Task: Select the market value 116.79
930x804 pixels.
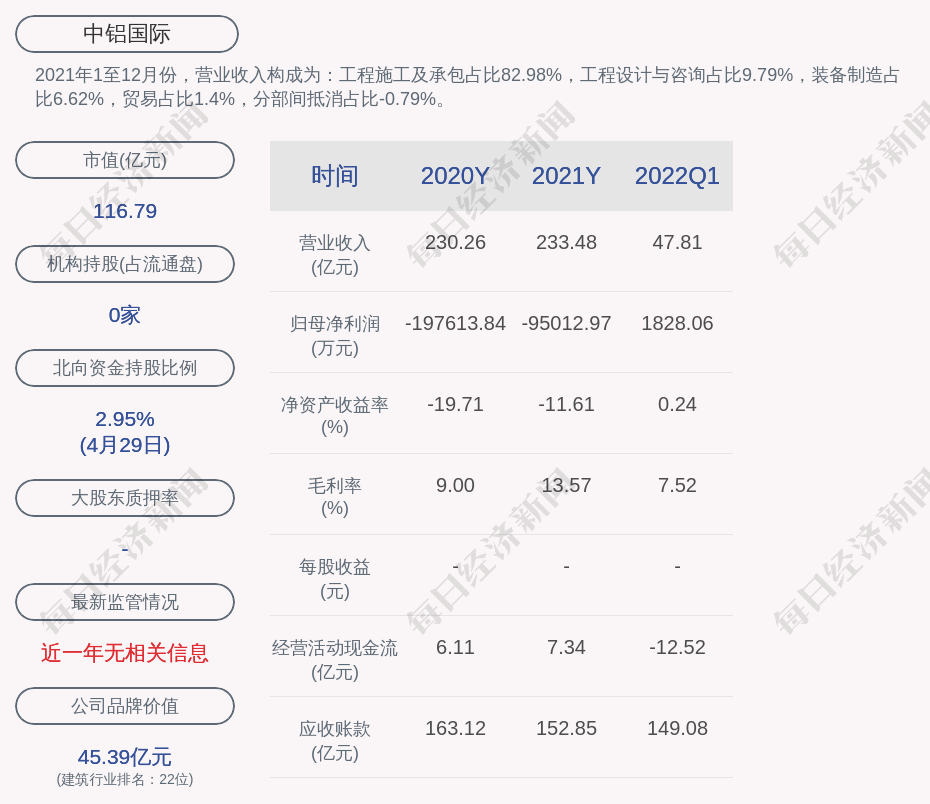Action: (125, 211)
